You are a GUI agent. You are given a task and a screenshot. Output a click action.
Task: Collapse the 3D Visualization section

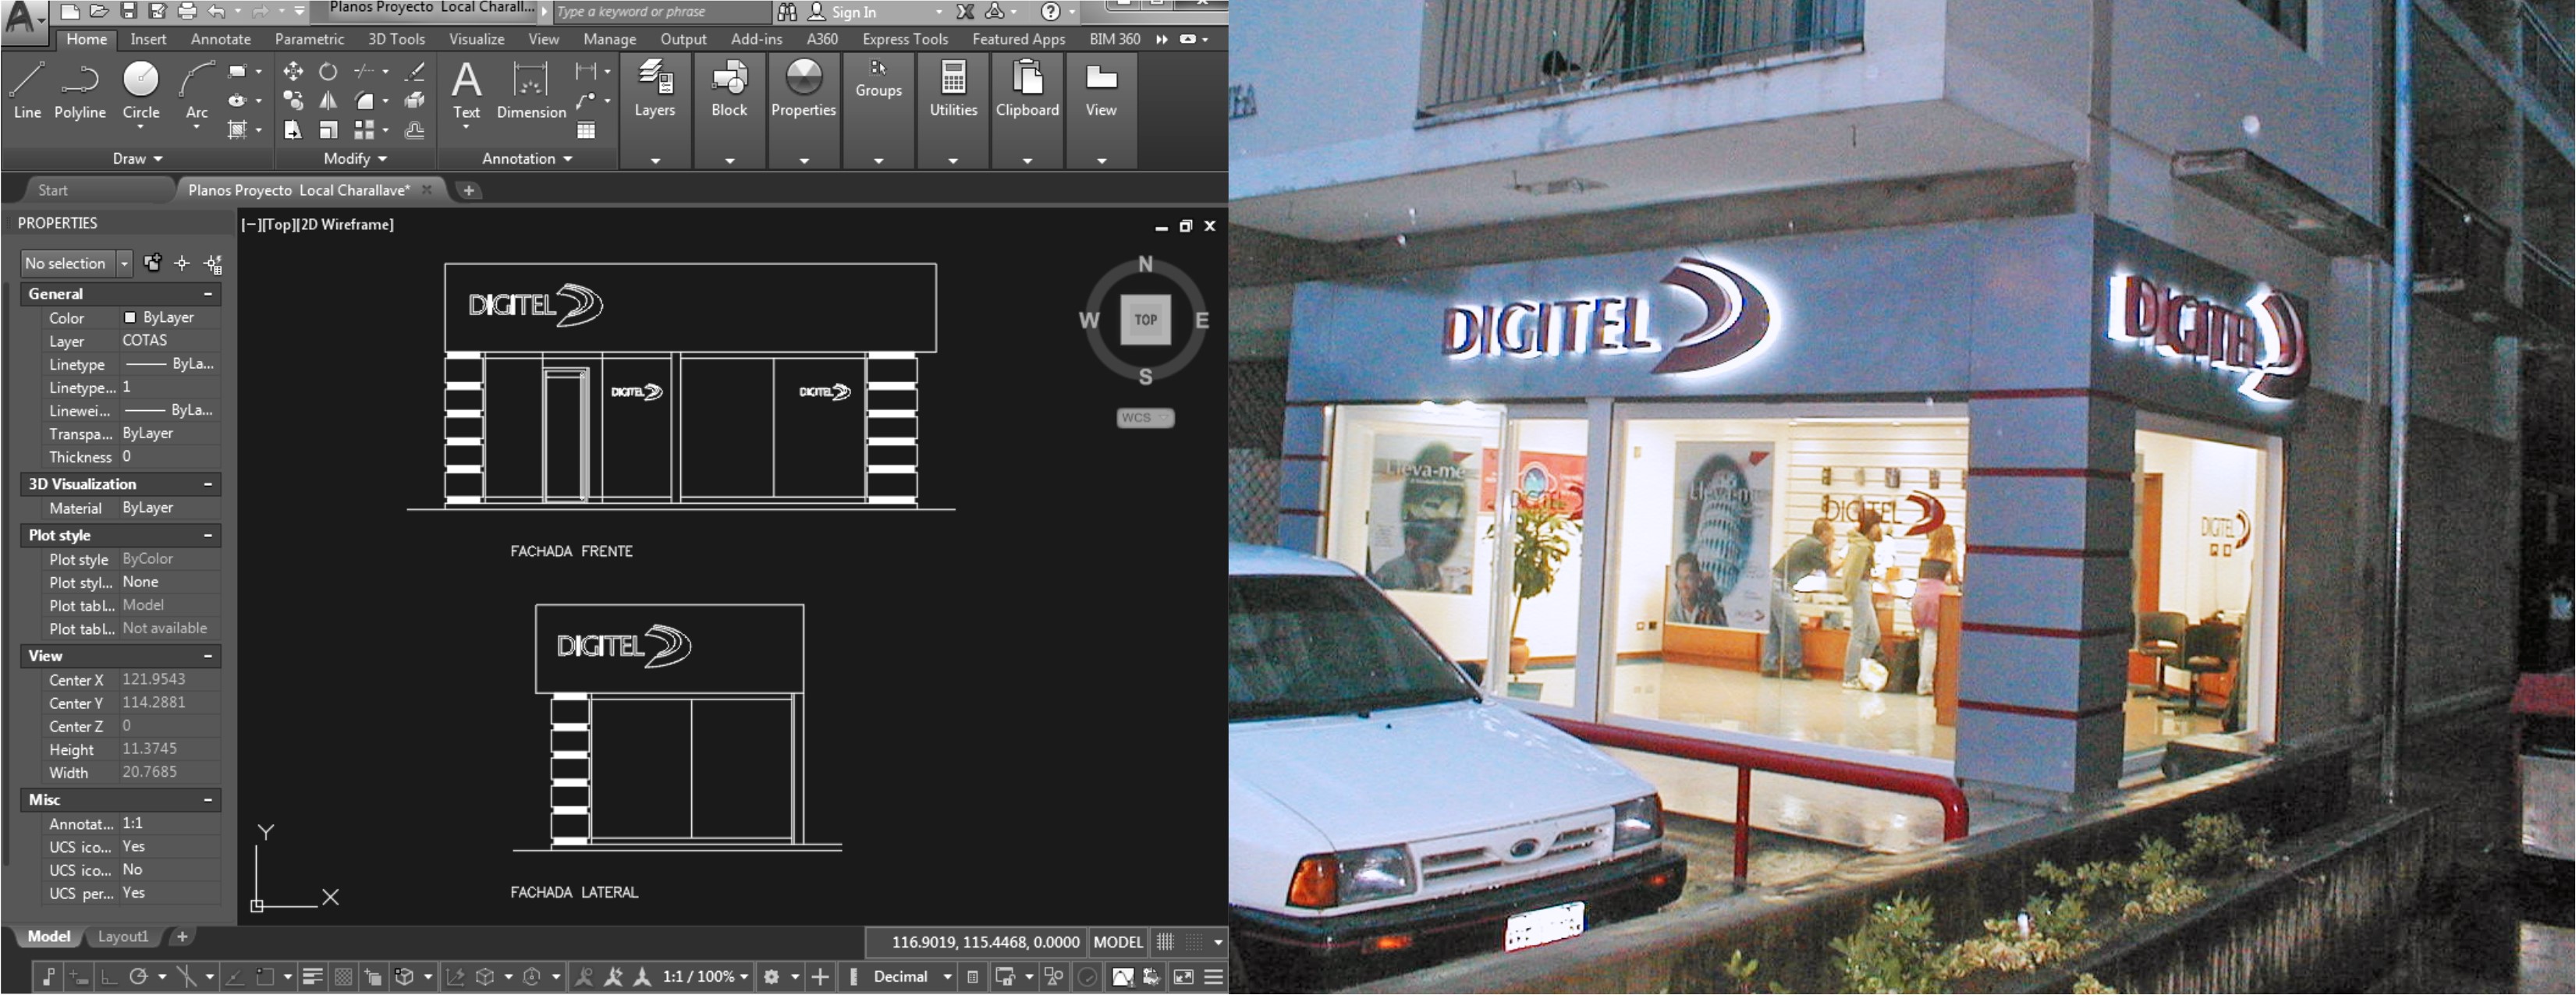pos(208,484)
